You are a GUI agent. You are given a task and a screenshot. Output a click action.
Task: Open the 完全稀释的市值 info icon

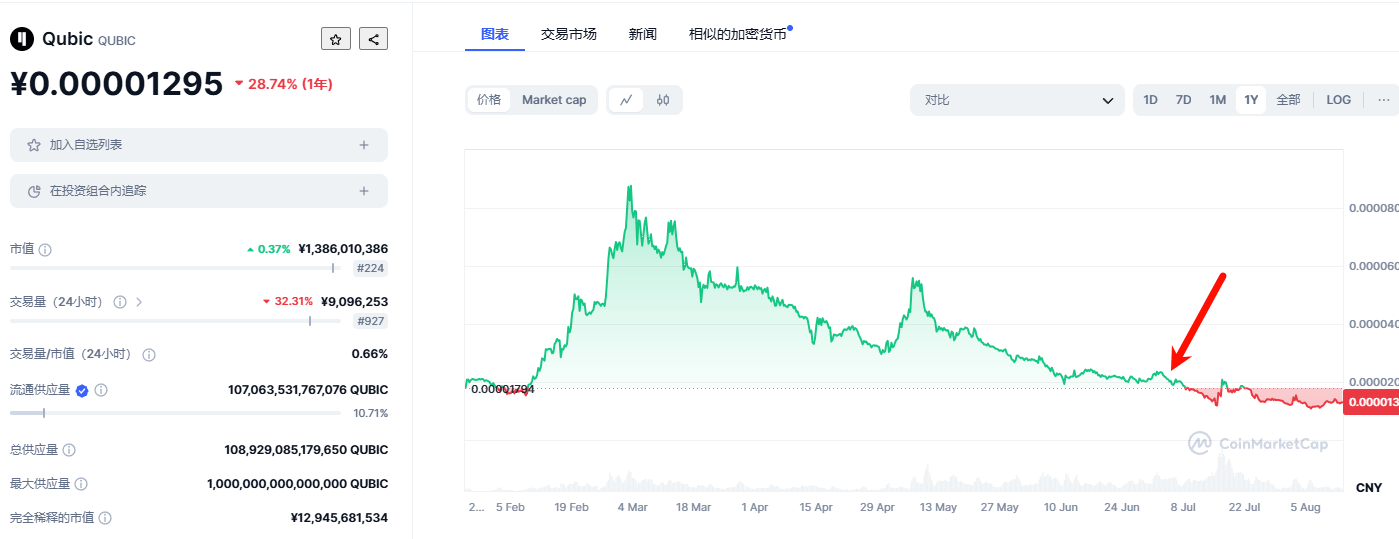coord(105,518)
